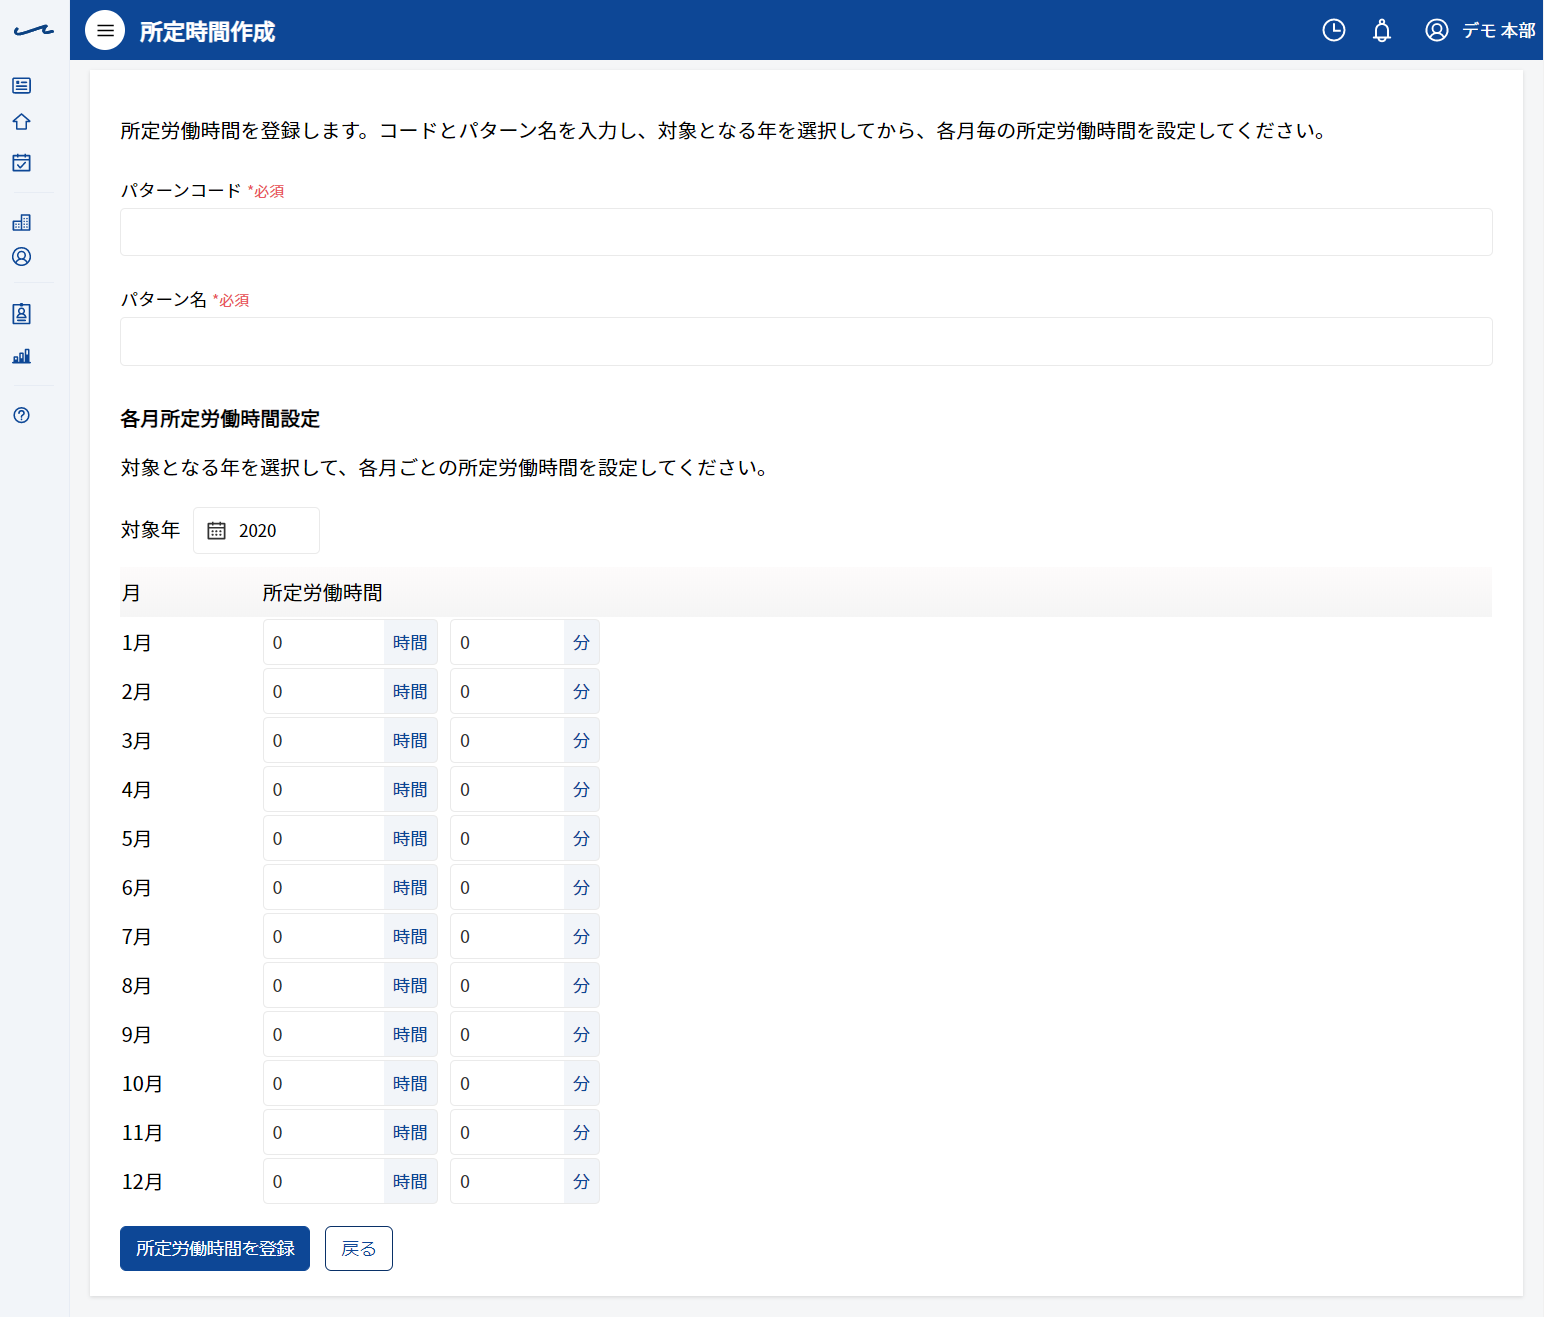Click the app logo in sidebar

coord(34,31)
